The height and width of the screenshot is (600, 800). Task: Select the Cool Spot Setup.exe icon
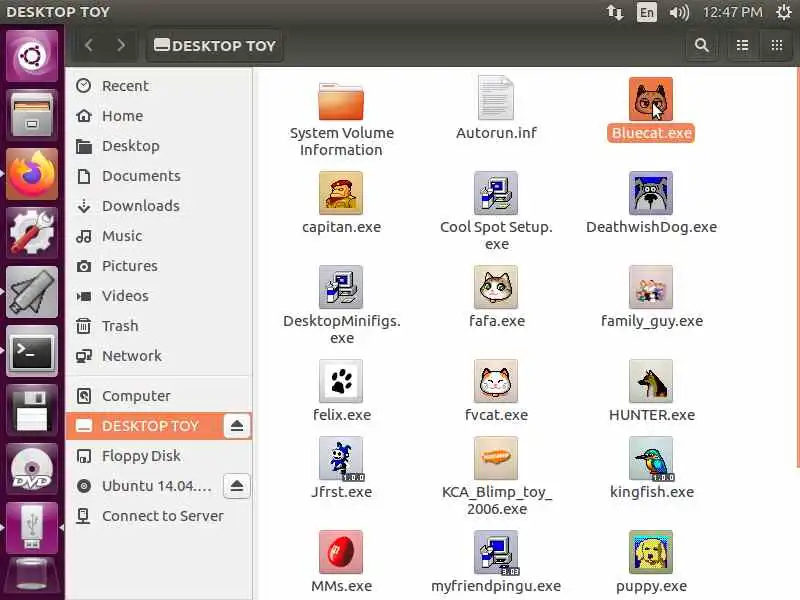pyautogui.click(x=496, y=193)
